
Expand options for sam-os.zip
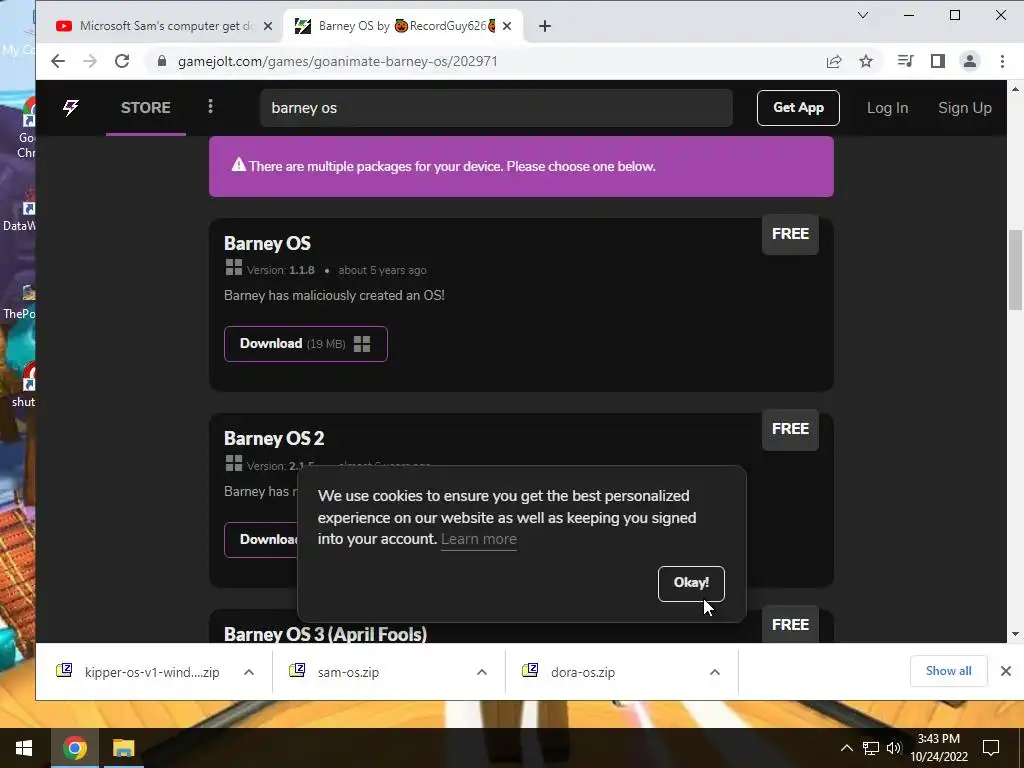tap(482, 672)
